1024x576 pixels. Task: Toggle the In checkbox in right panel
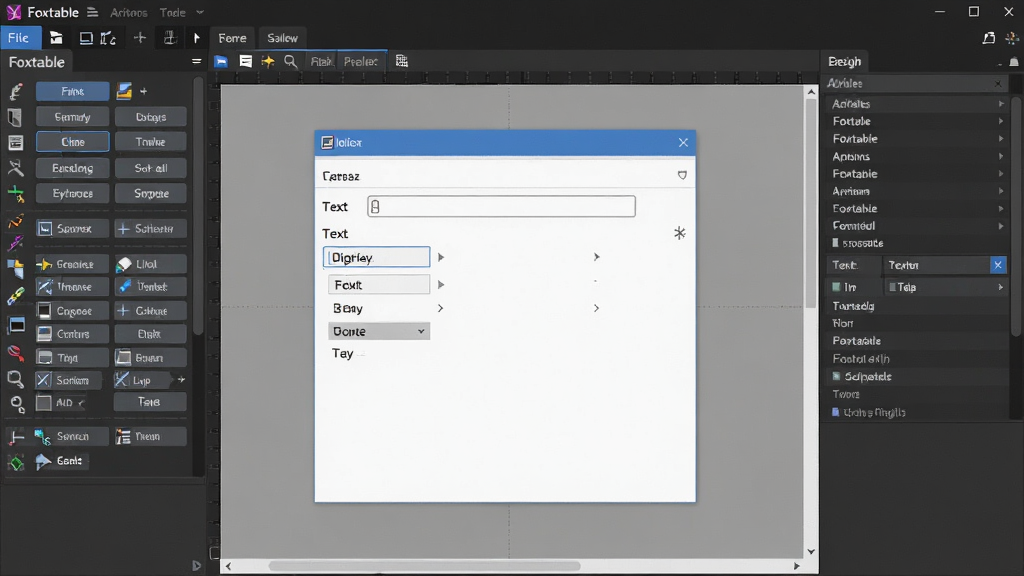[836, 287]
